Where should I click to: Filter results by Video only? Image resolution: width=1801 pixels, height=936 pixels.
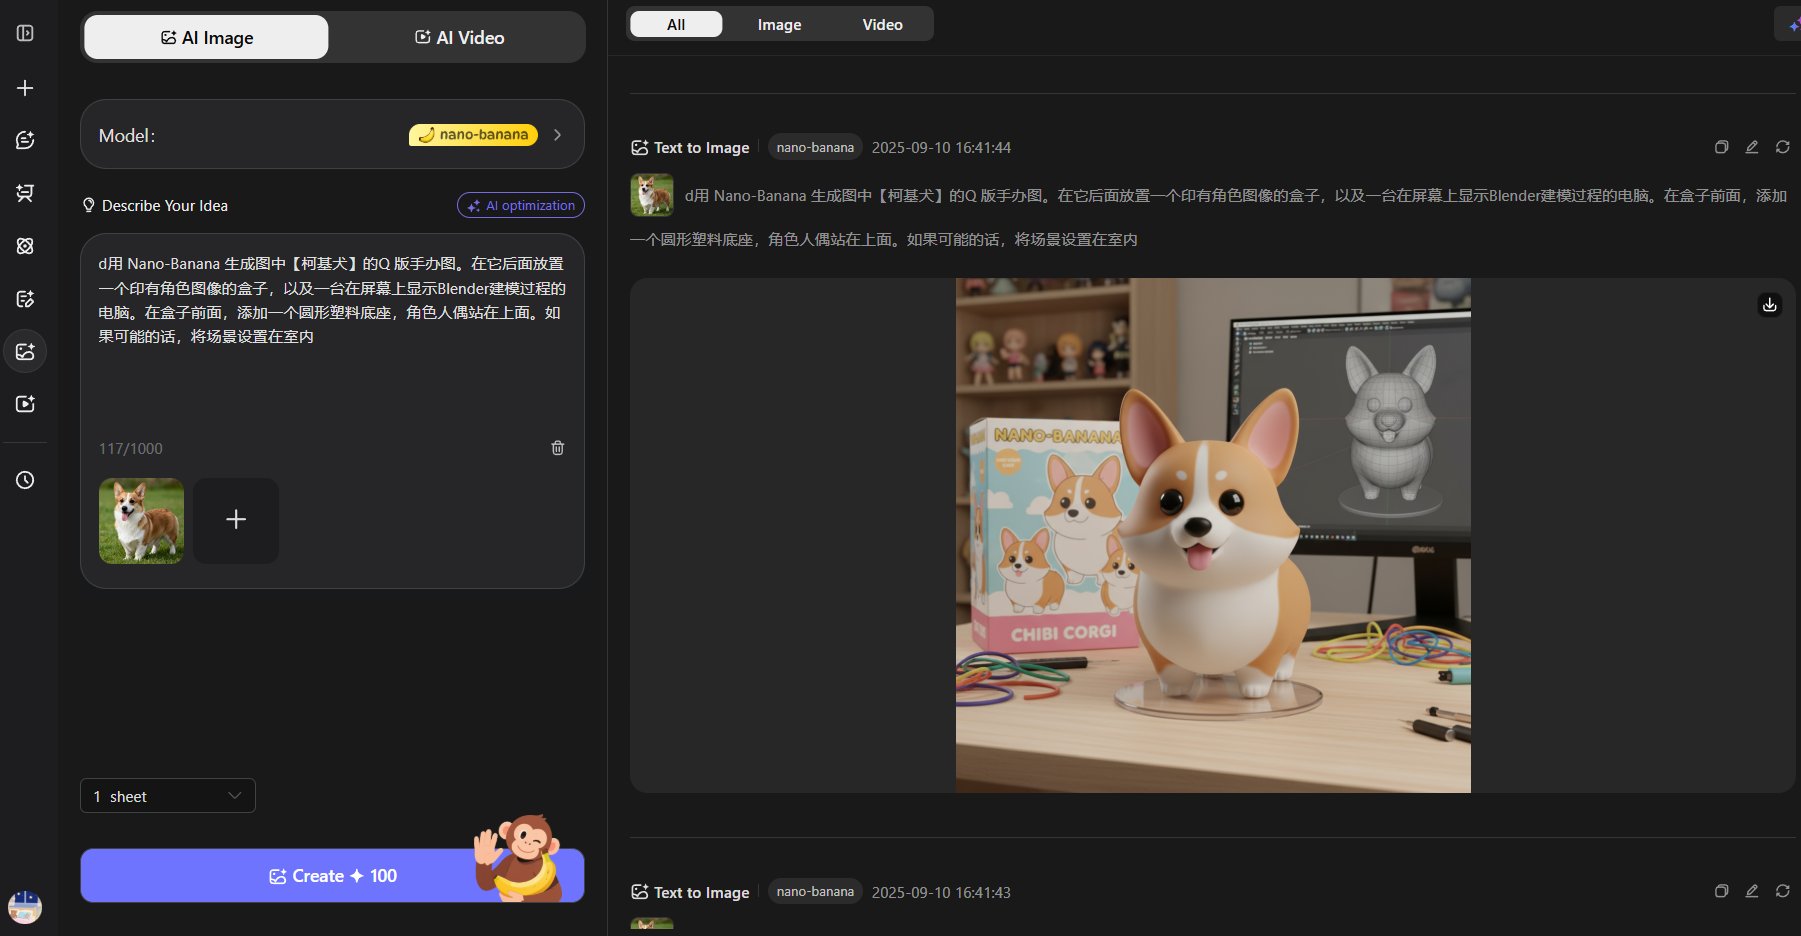(x=882, y=24)
